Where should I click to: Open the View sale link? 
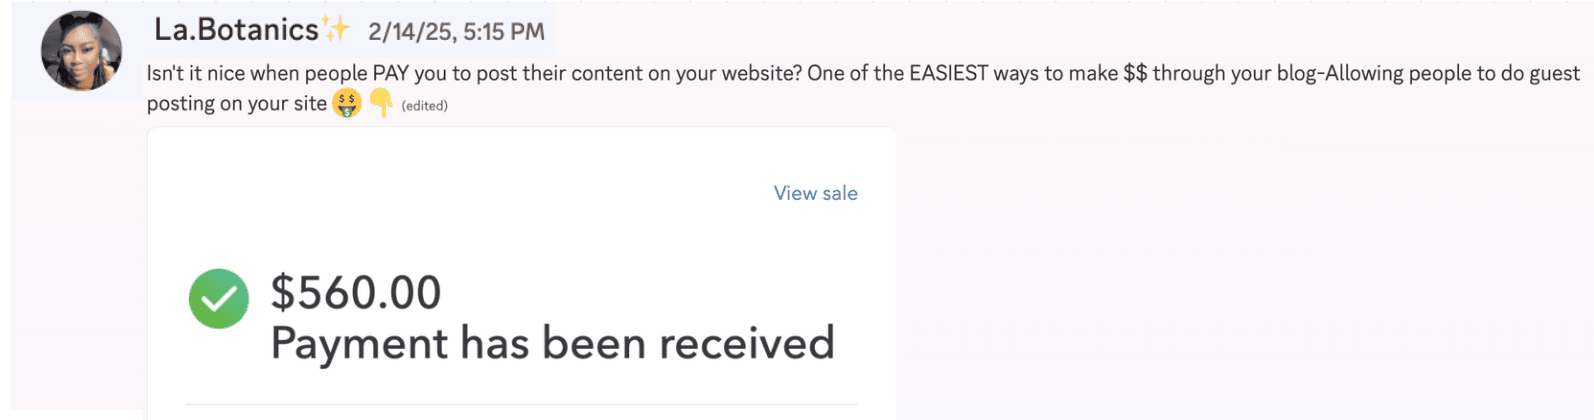[815, 193]
